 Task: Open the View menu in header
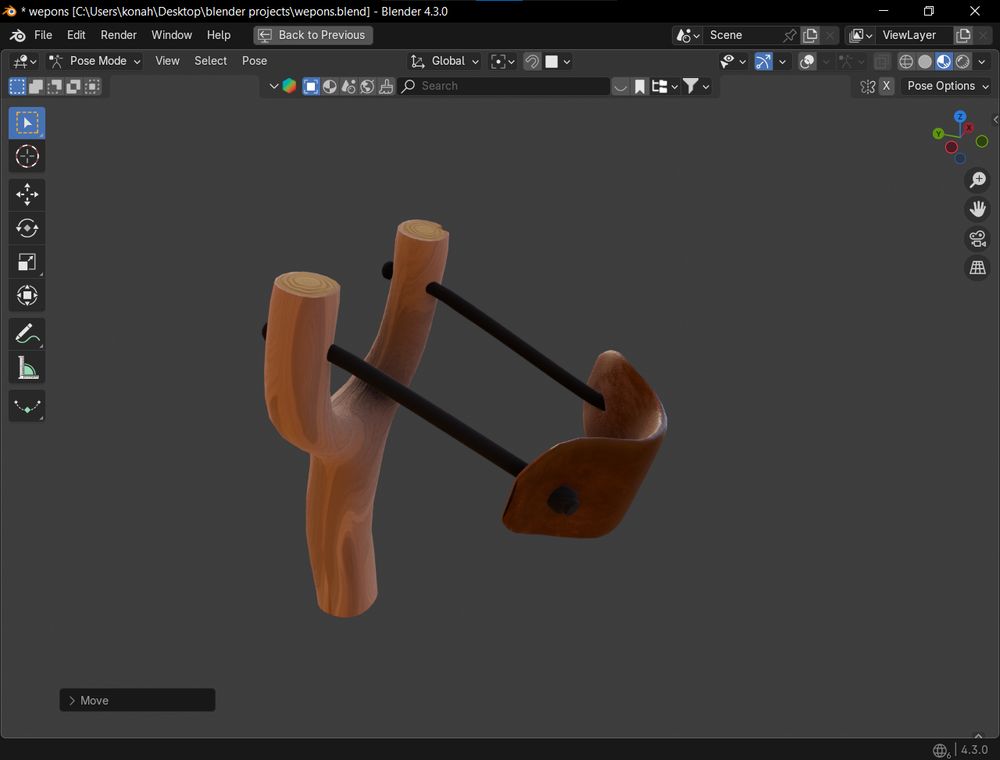pos(167,61)
